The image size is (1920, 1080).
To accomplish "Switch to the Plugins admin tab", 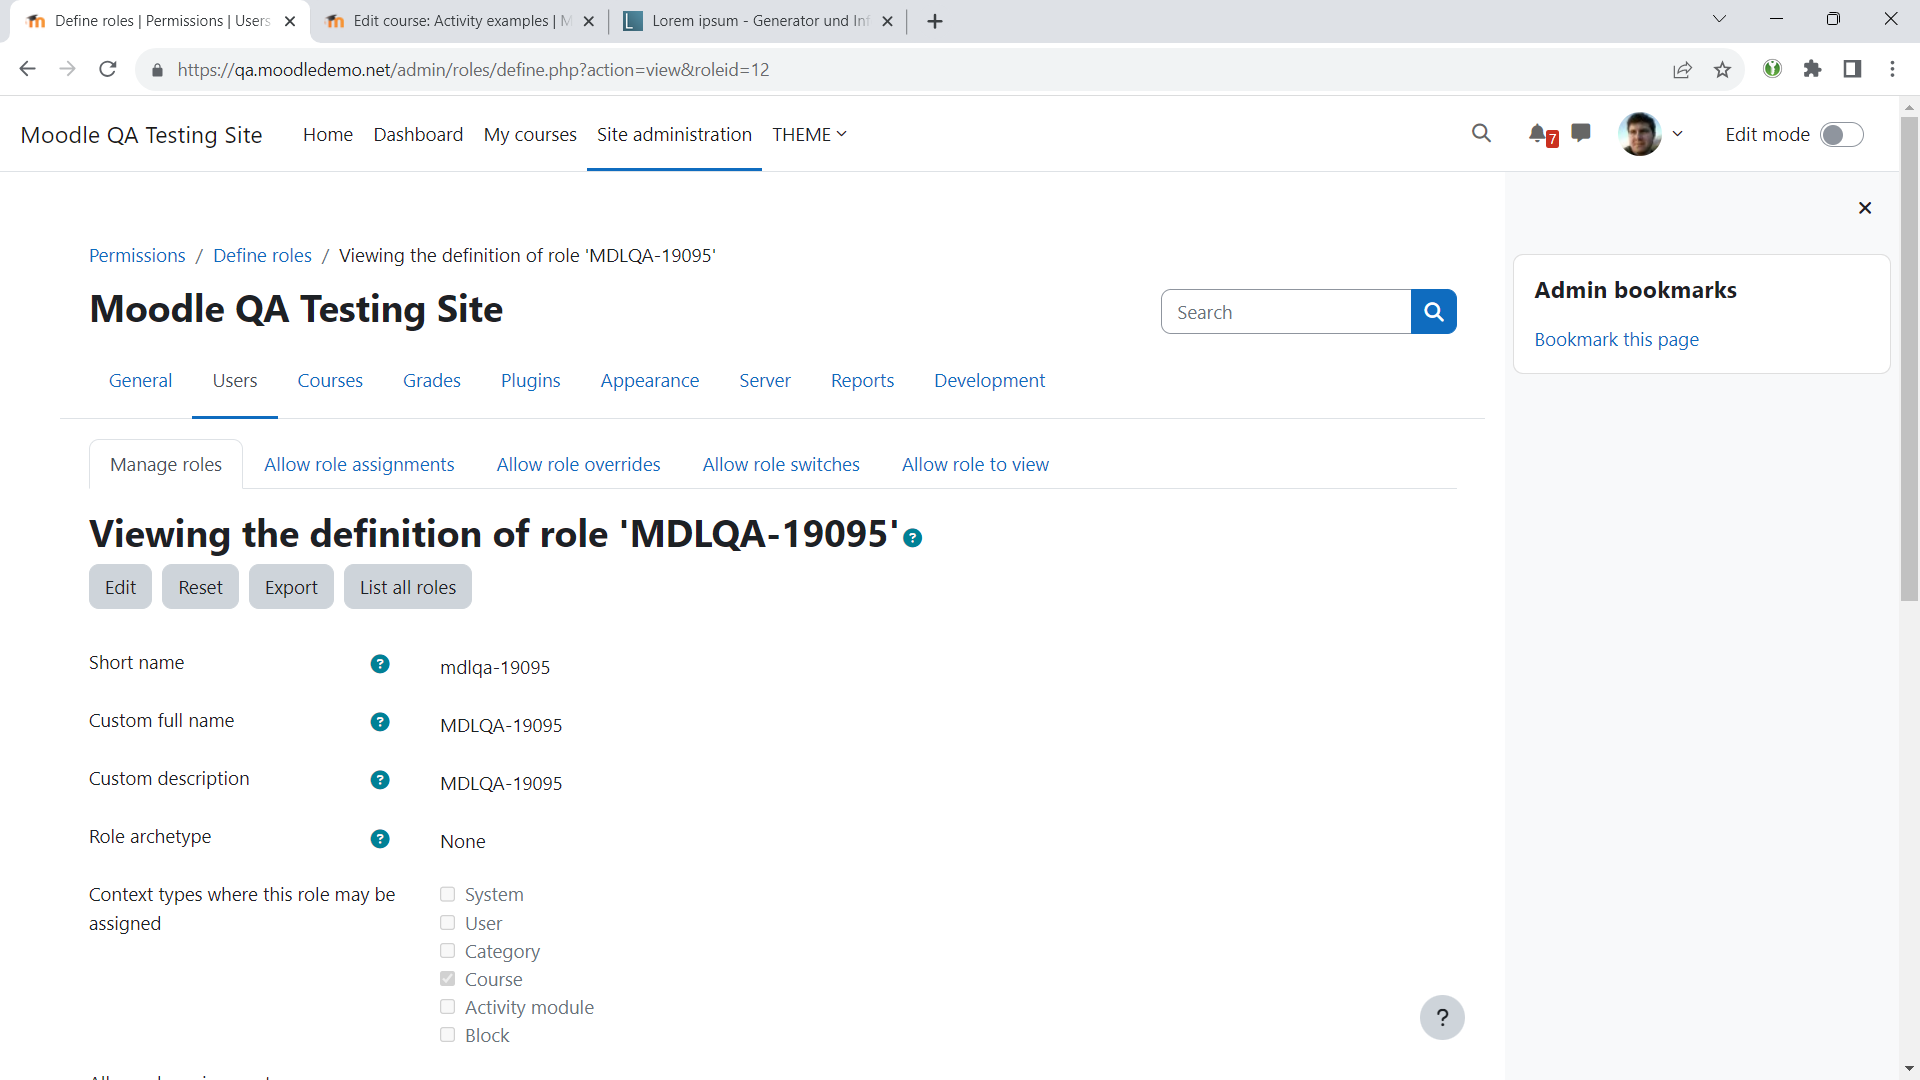I will [x=530, y=380].
